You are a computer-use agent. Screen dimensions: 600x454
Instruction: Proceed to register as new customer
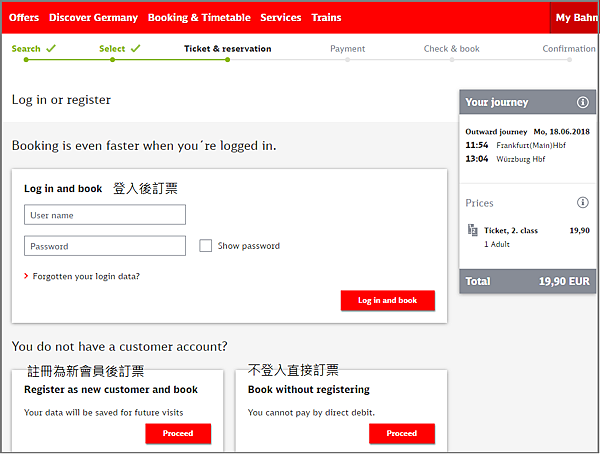coord(178,433)
